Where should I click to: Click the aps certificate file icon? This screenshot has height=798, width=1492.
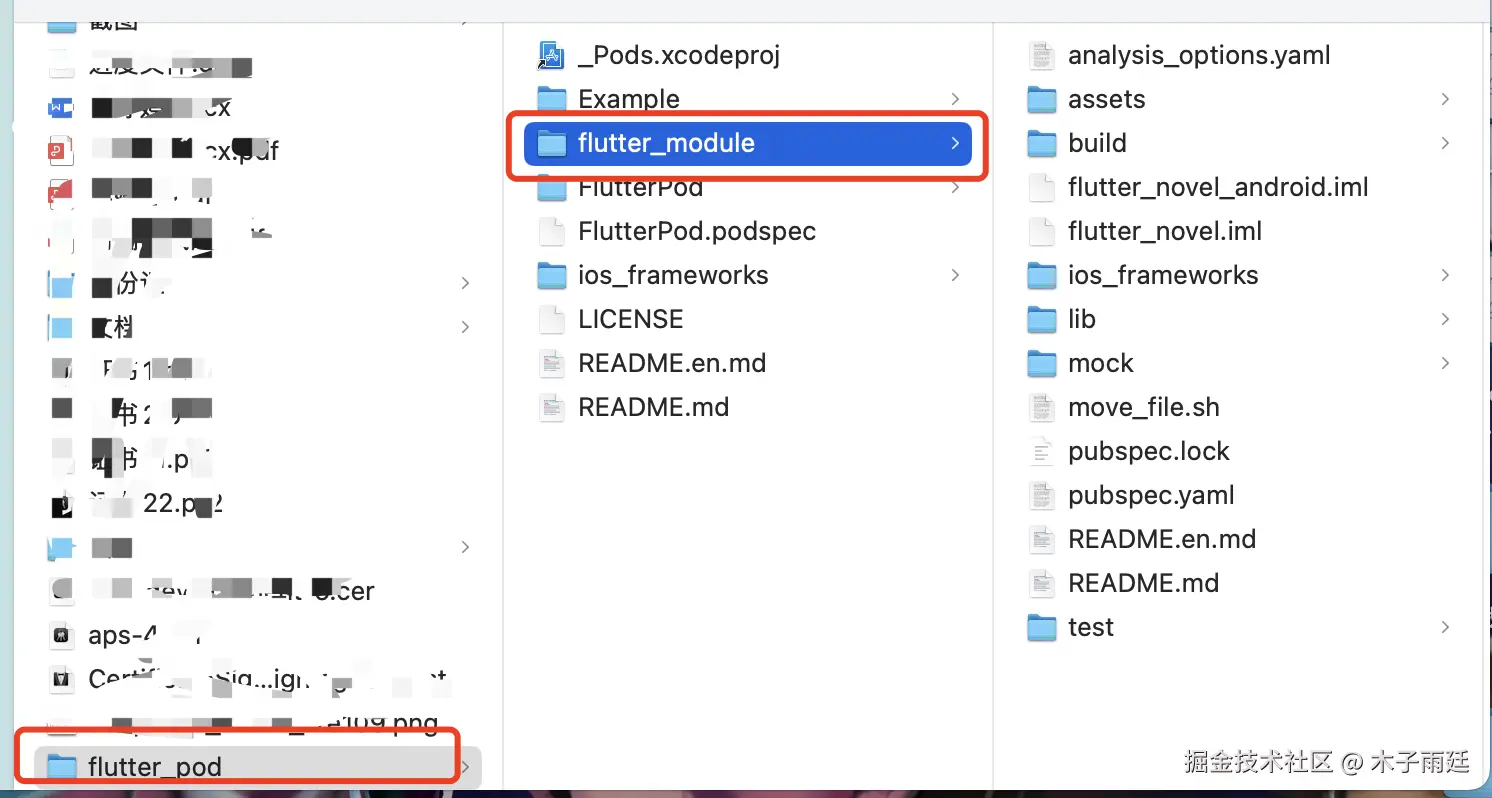[x=62, y=635]
